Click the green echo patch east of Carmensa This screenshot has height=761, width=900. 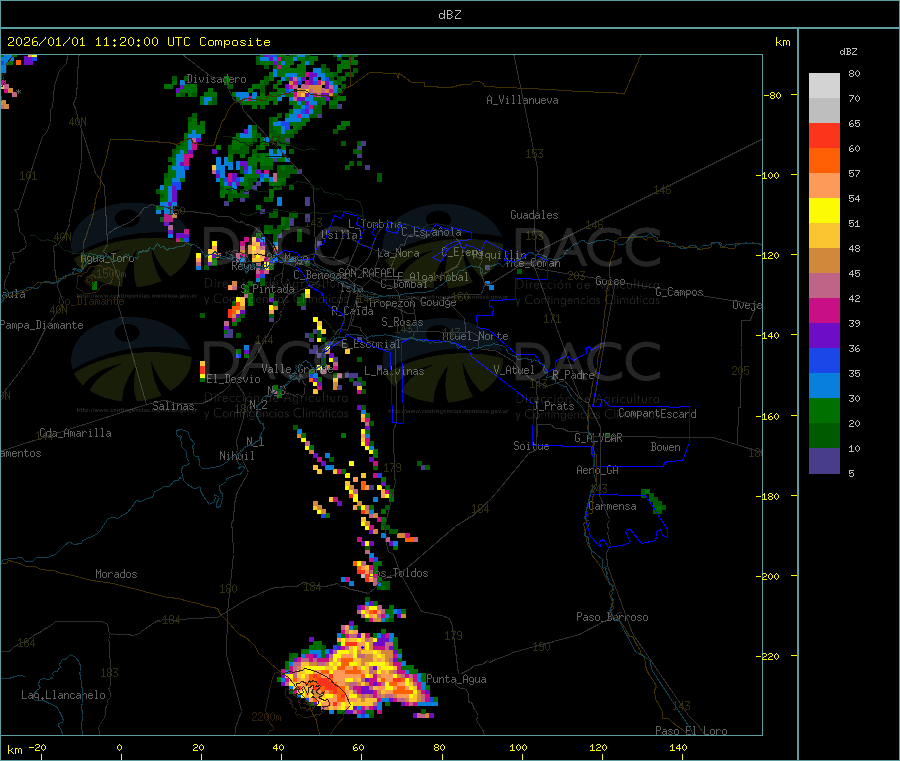point(654,500)
